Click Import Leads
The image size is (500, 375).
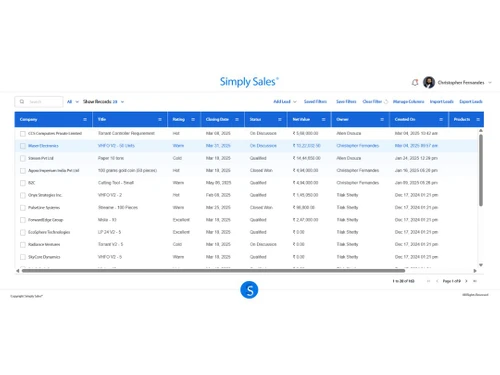pos(441,102)
